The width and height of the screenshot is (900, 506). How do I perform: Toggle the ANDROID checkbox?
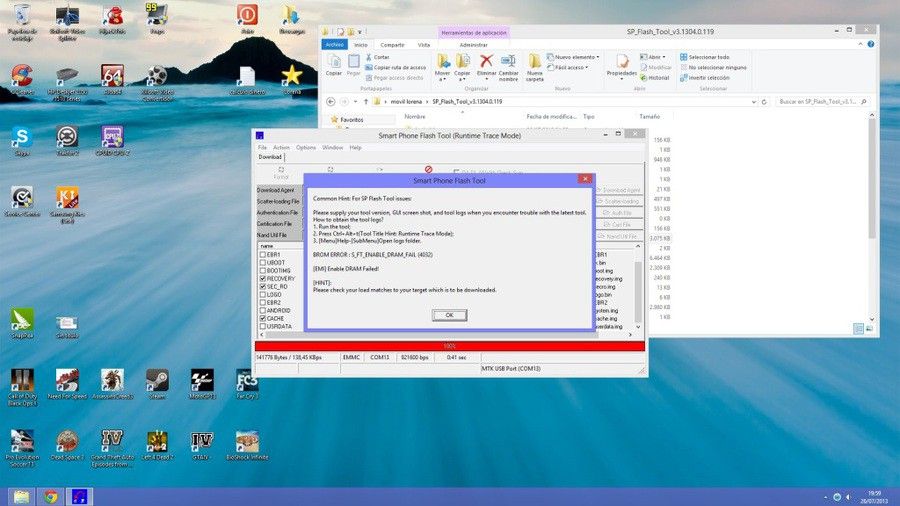point(263,310)
